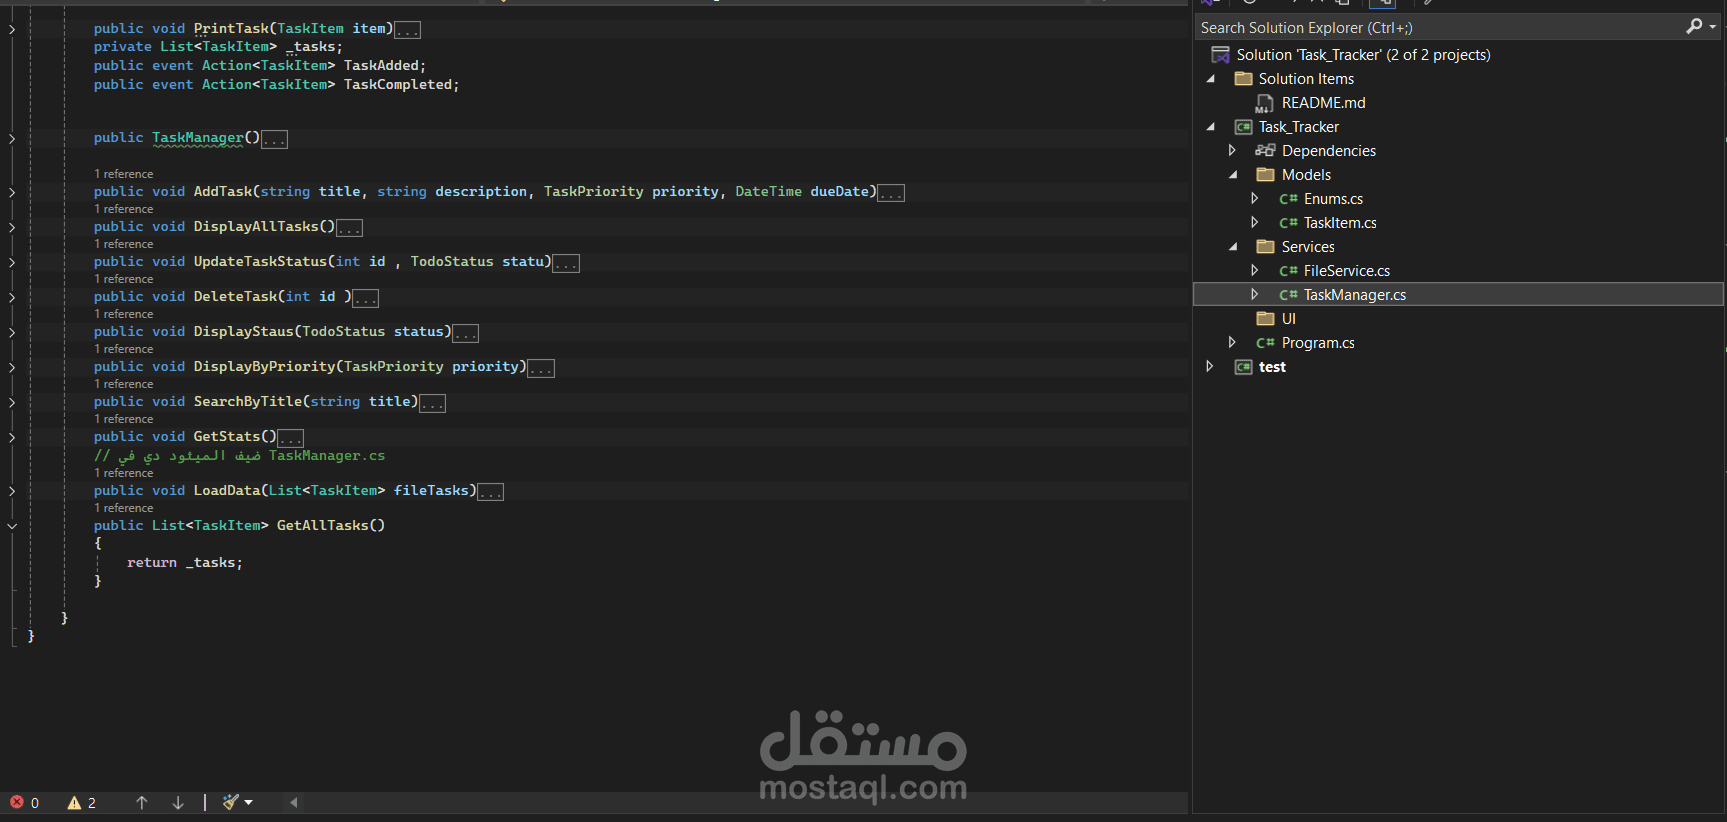Unfold the UpdateTaskStatus method in margin
The width and height of the screenshot is (1727, 822).
[x=12, y=262]
